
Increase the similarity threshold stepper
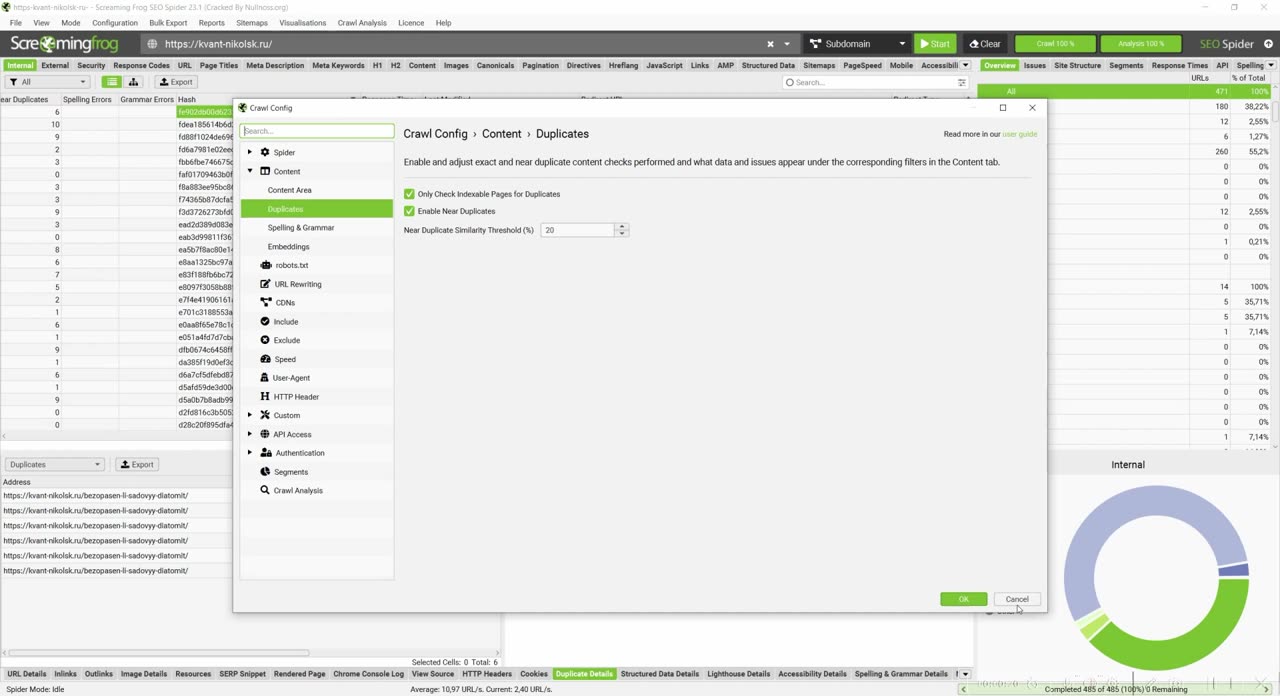pos(622,227)
